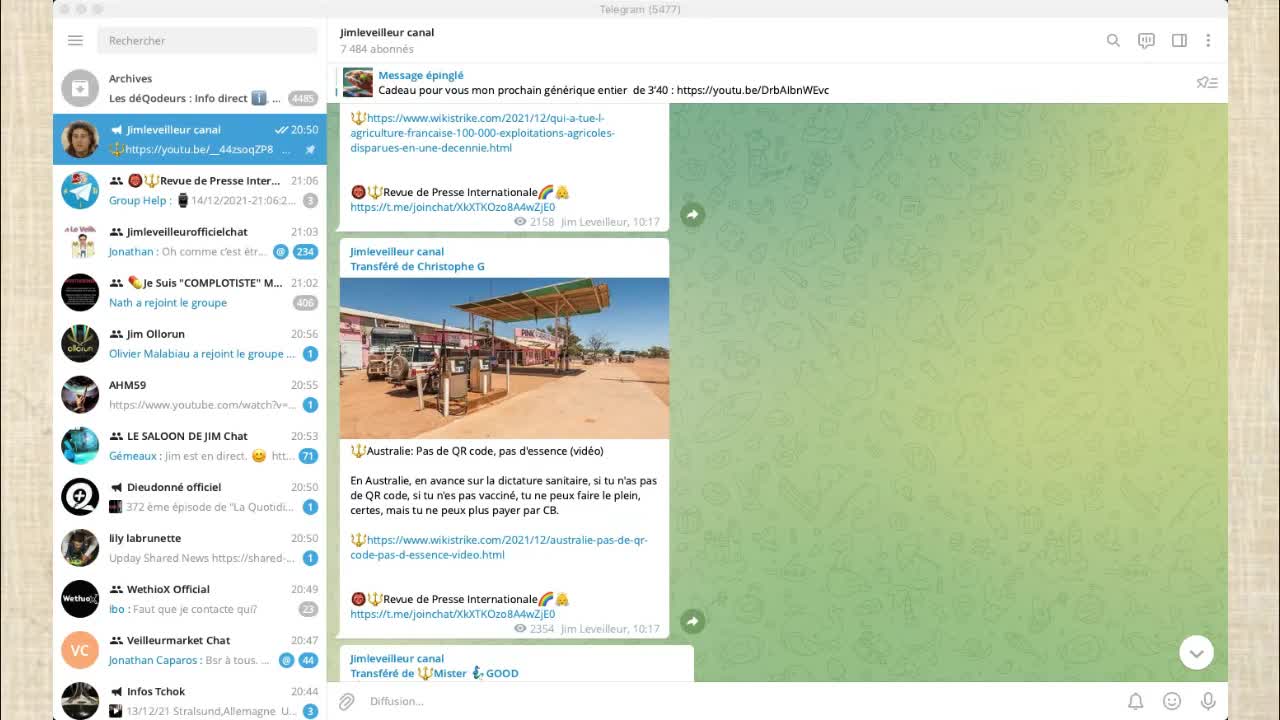Open the Dieudonné officiel channel
1280x720 pixels.
click(190, 496)
